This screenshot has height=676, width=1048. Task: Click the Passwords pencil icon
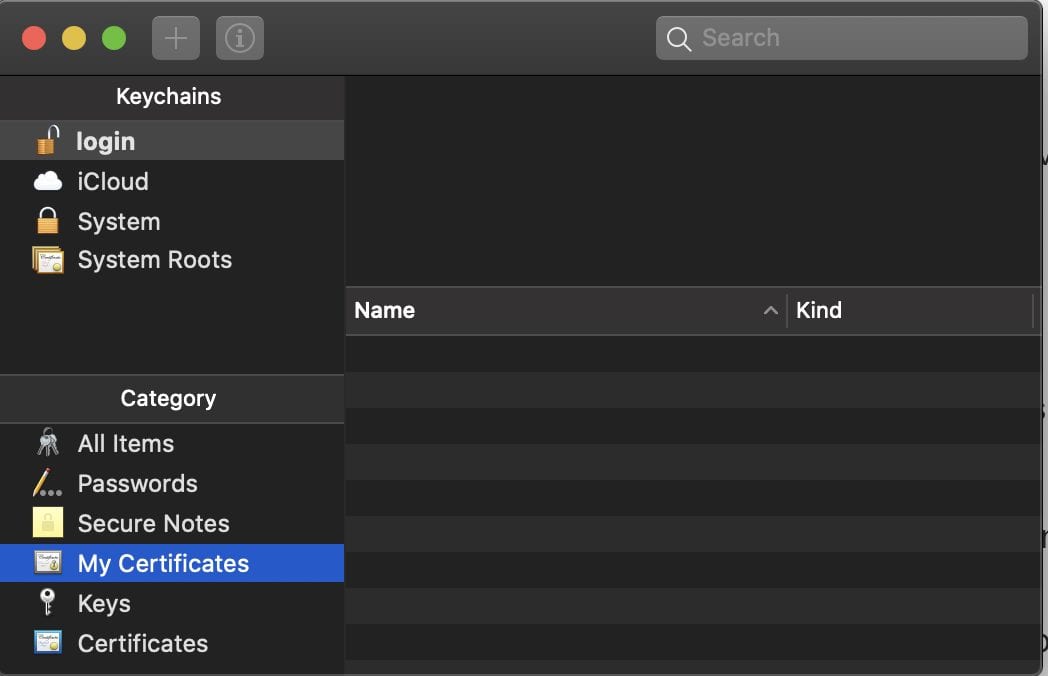coord(48,483)
